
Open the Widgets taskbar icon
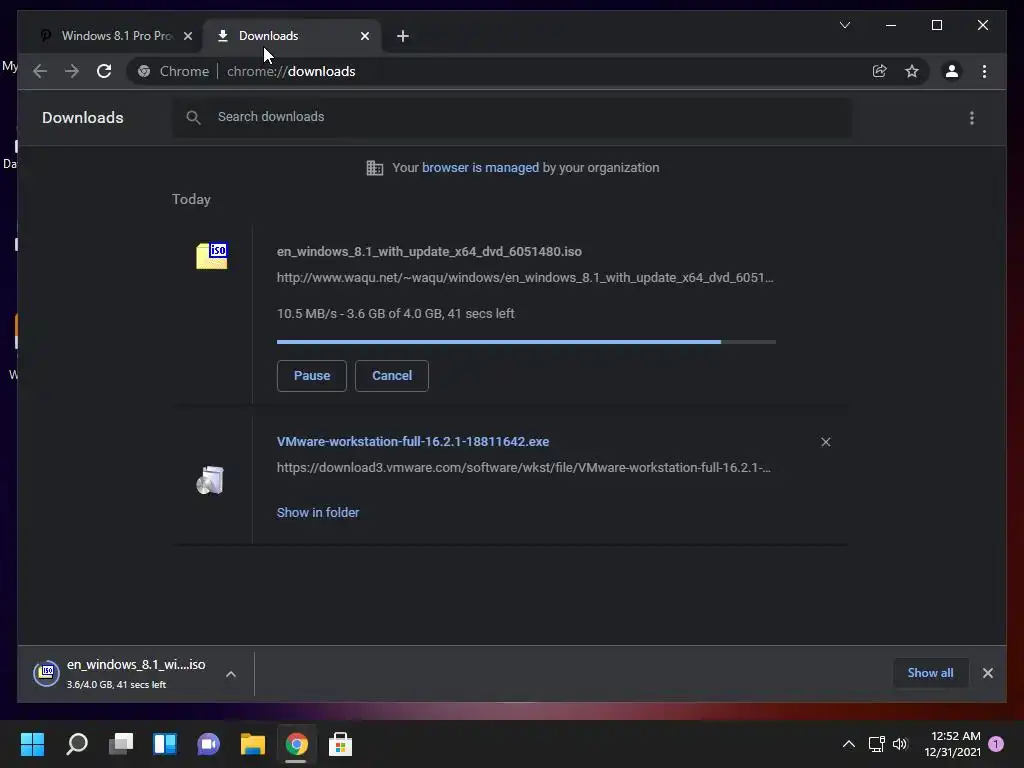point(165,744)
